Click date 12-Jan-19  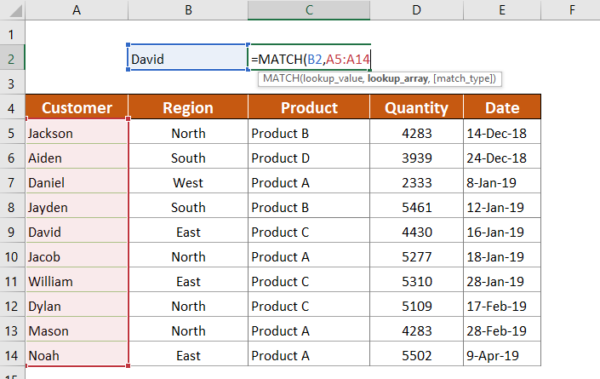[x=502, y=207]
